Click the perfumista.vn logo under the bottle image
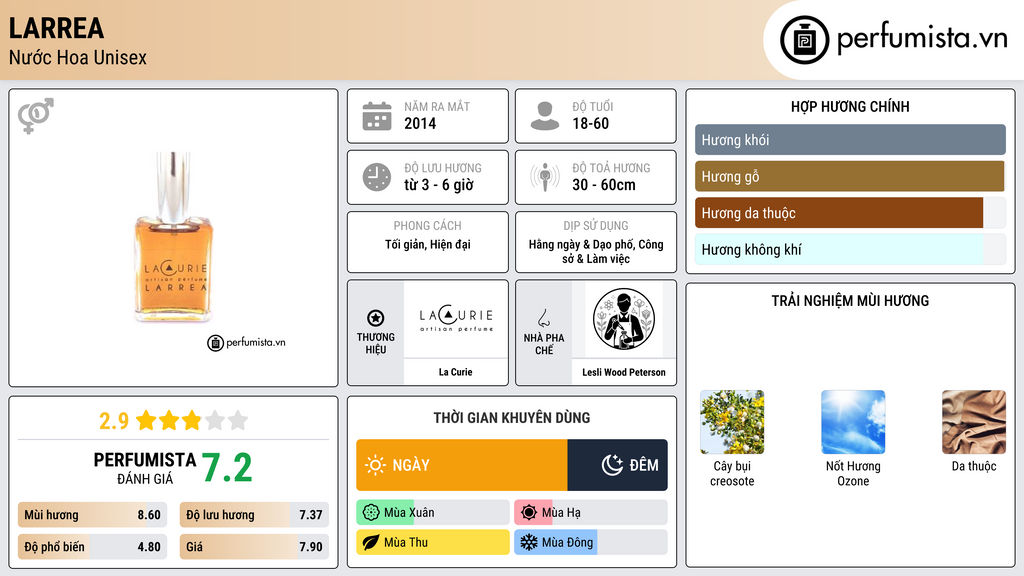Screen dimensions: 1024x576 [x=246, y=342]
